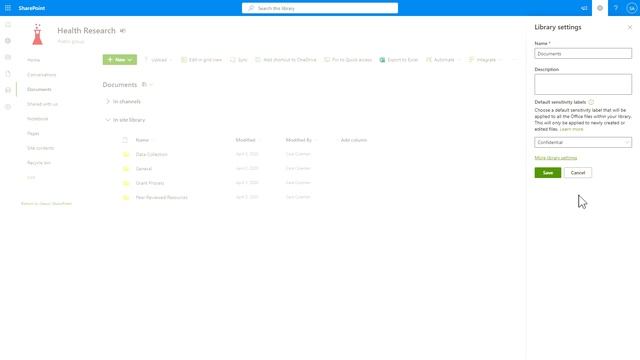Open the Modified By column header
Viewport: 640px width, 360px height.
click(x=300, y=140)
